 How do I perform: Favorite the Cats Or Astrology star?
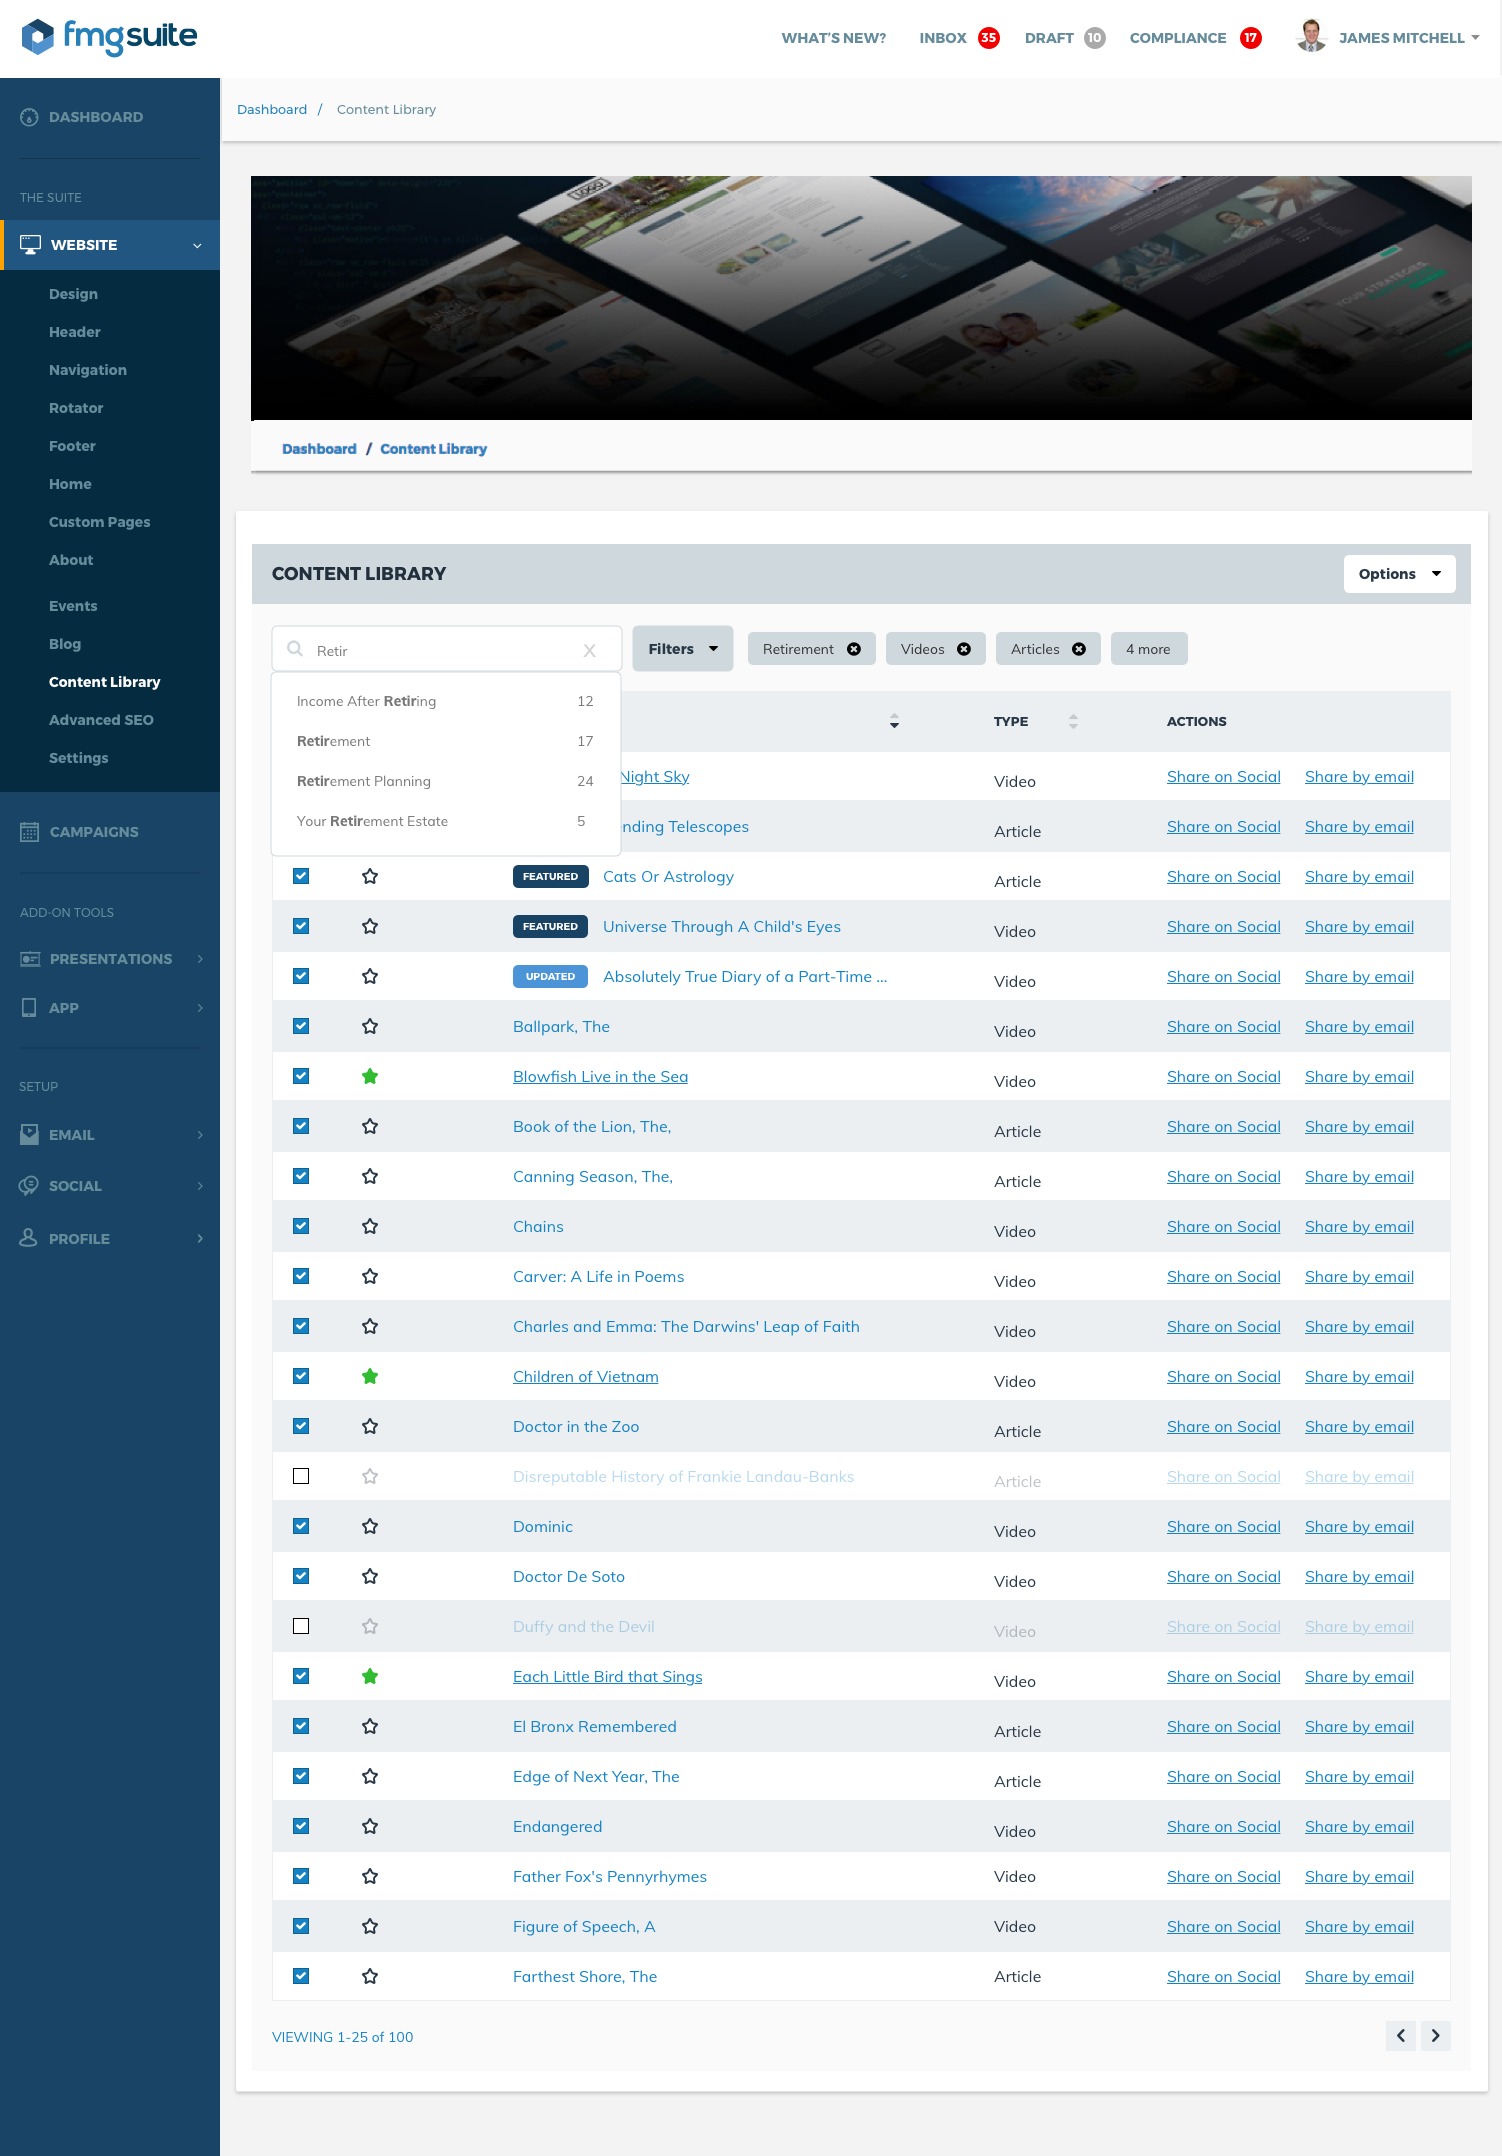[x=370, y=877]
